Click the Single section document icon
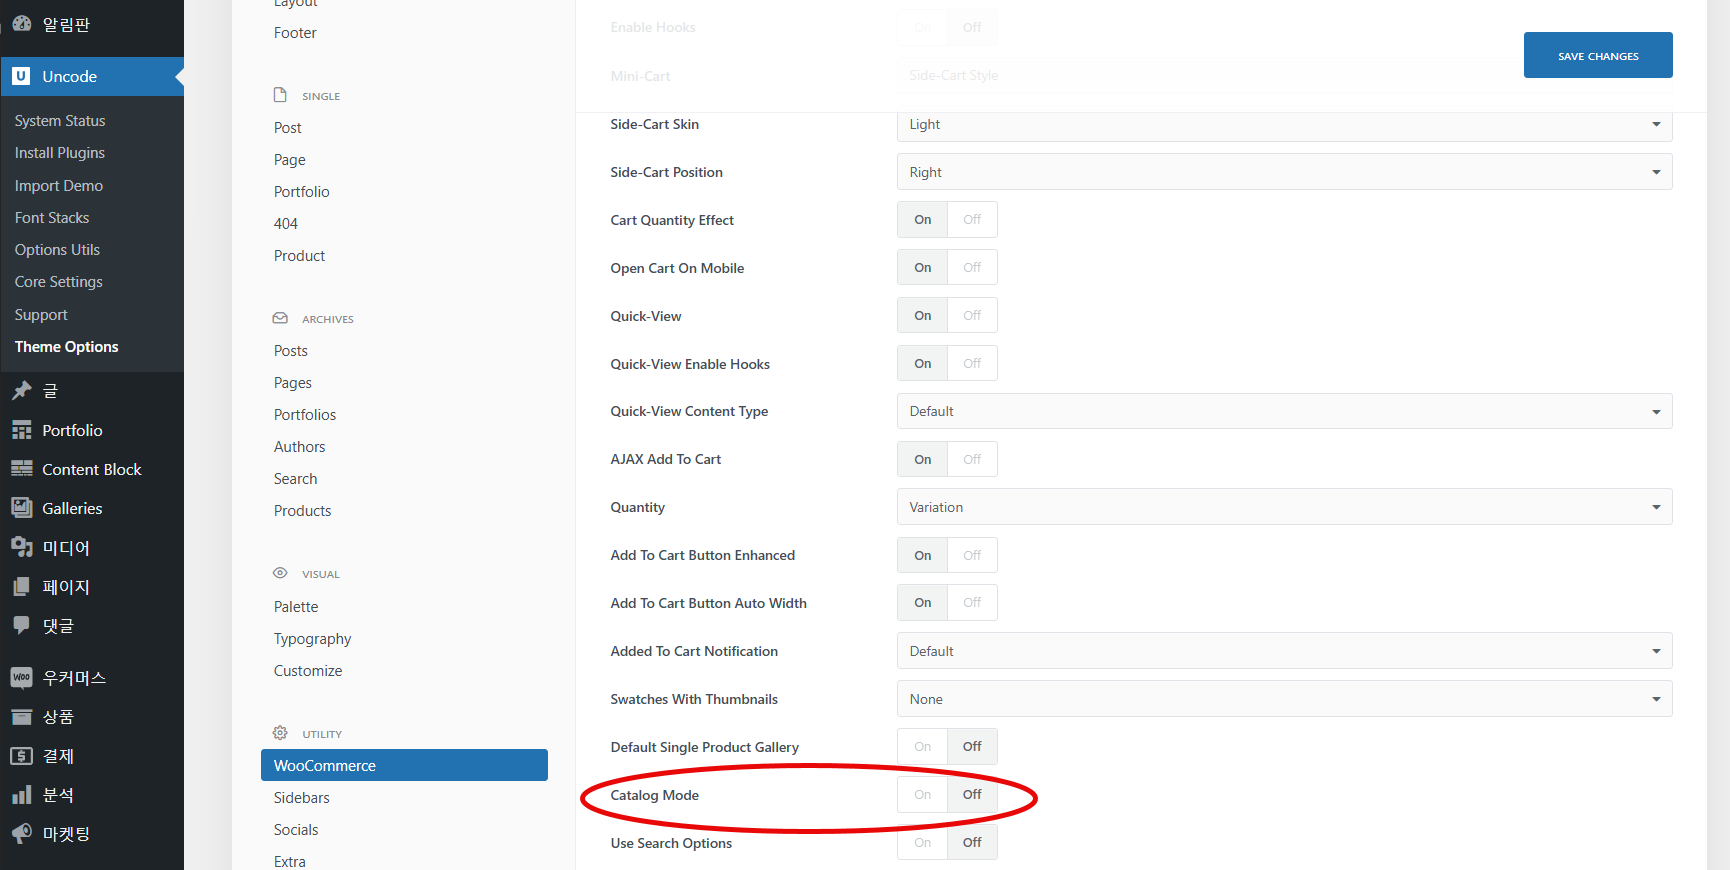The width and height of the screenshot is (1730, 870). pyautogui.click(x=280, y=95)
